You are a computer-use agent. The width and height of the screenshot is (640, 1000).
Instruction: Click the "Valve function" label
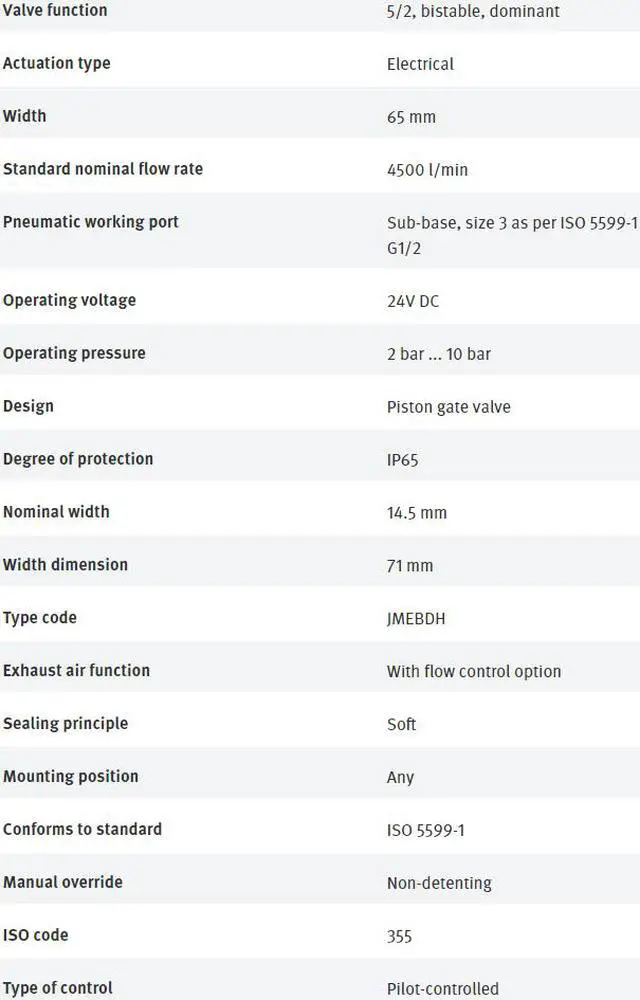(x=55, y=10)
